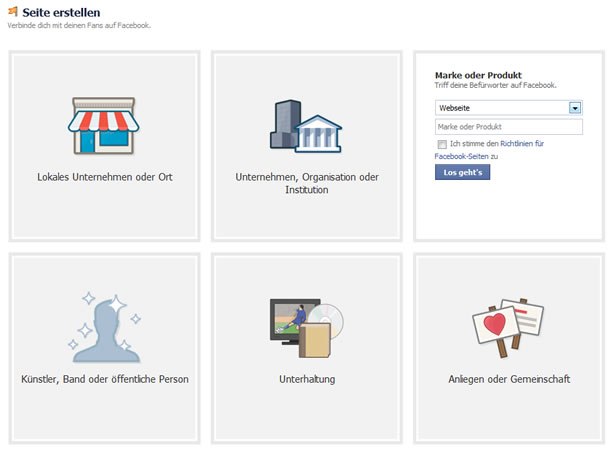Pick 'Anliegen oder Gemeinschaft' category label
Screen dimensions: 615x450
[x=509, y=379]
